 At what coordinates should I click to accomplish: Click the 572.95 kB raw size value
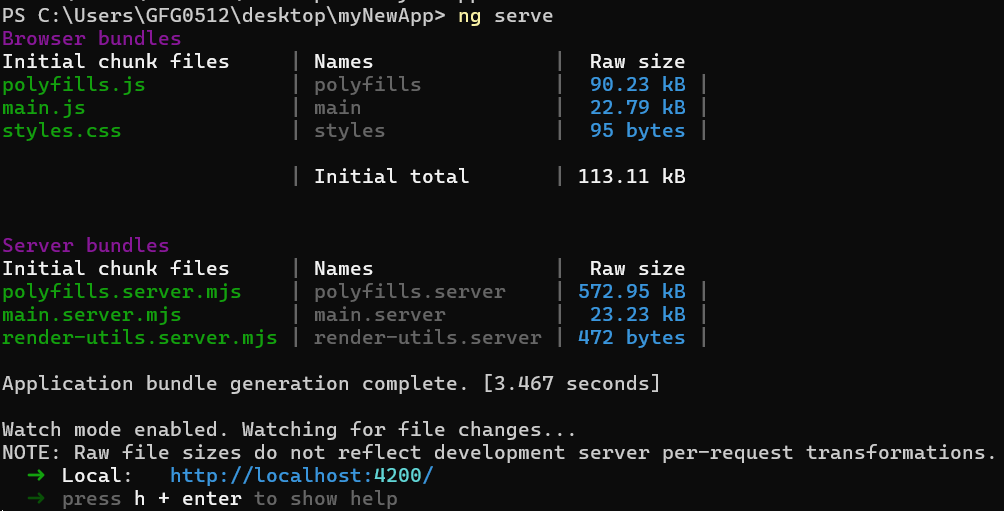[x=632, y=292]
